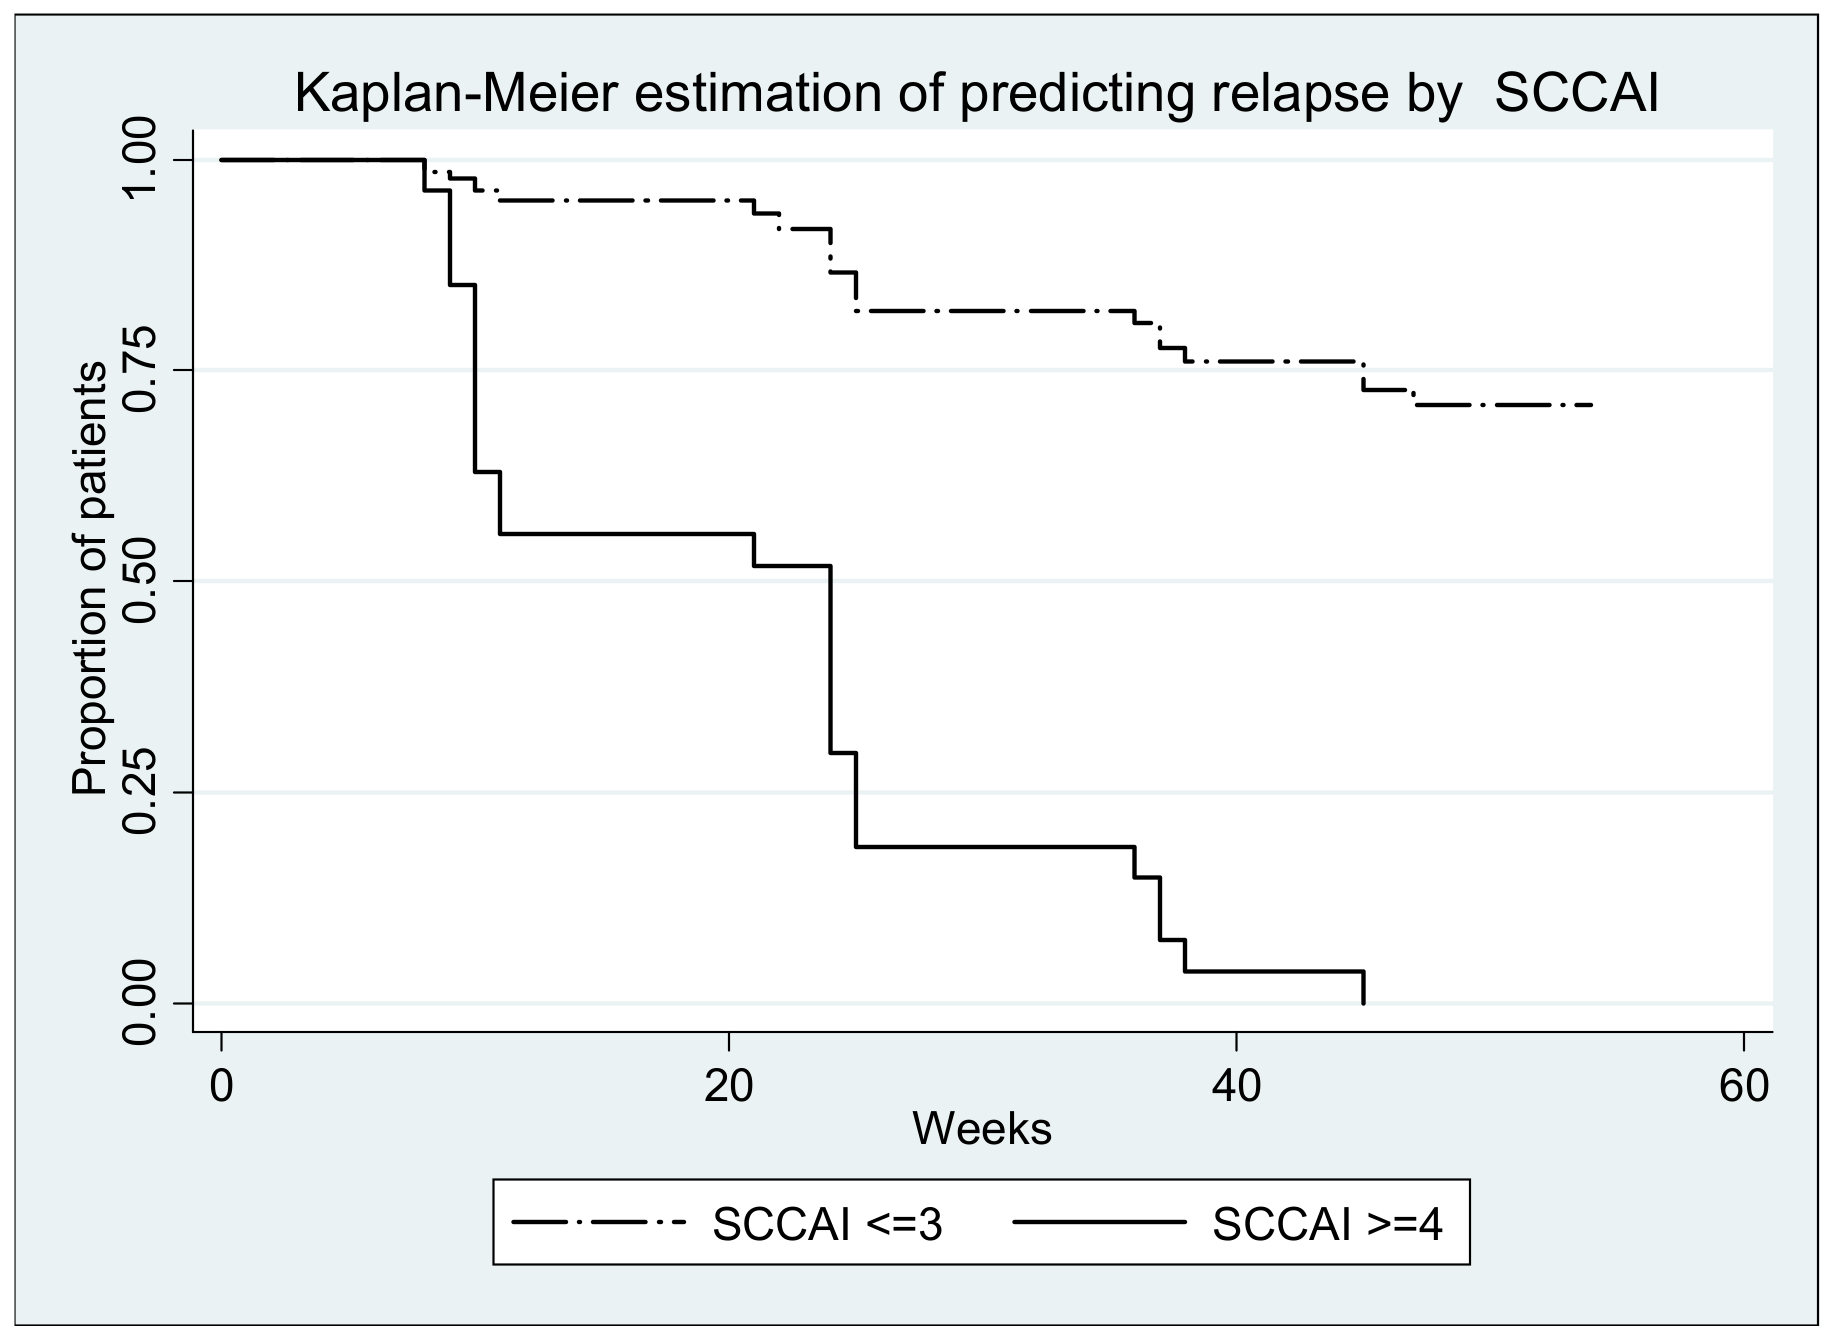Viewport: 1836px width, 1341px height.
Task: Click the solid line sample in legend
Action: coord(1098,1222)
